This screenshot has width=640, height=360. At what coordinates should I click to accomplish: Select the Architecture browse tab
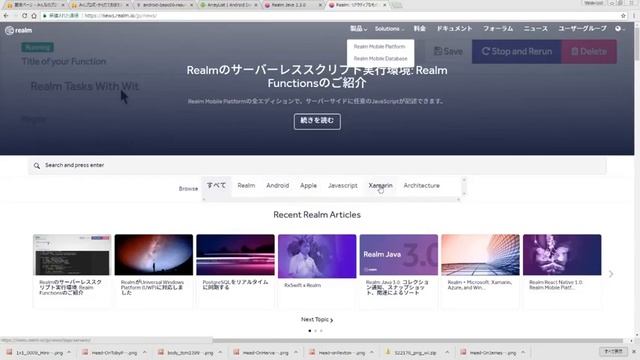[422, 185]
